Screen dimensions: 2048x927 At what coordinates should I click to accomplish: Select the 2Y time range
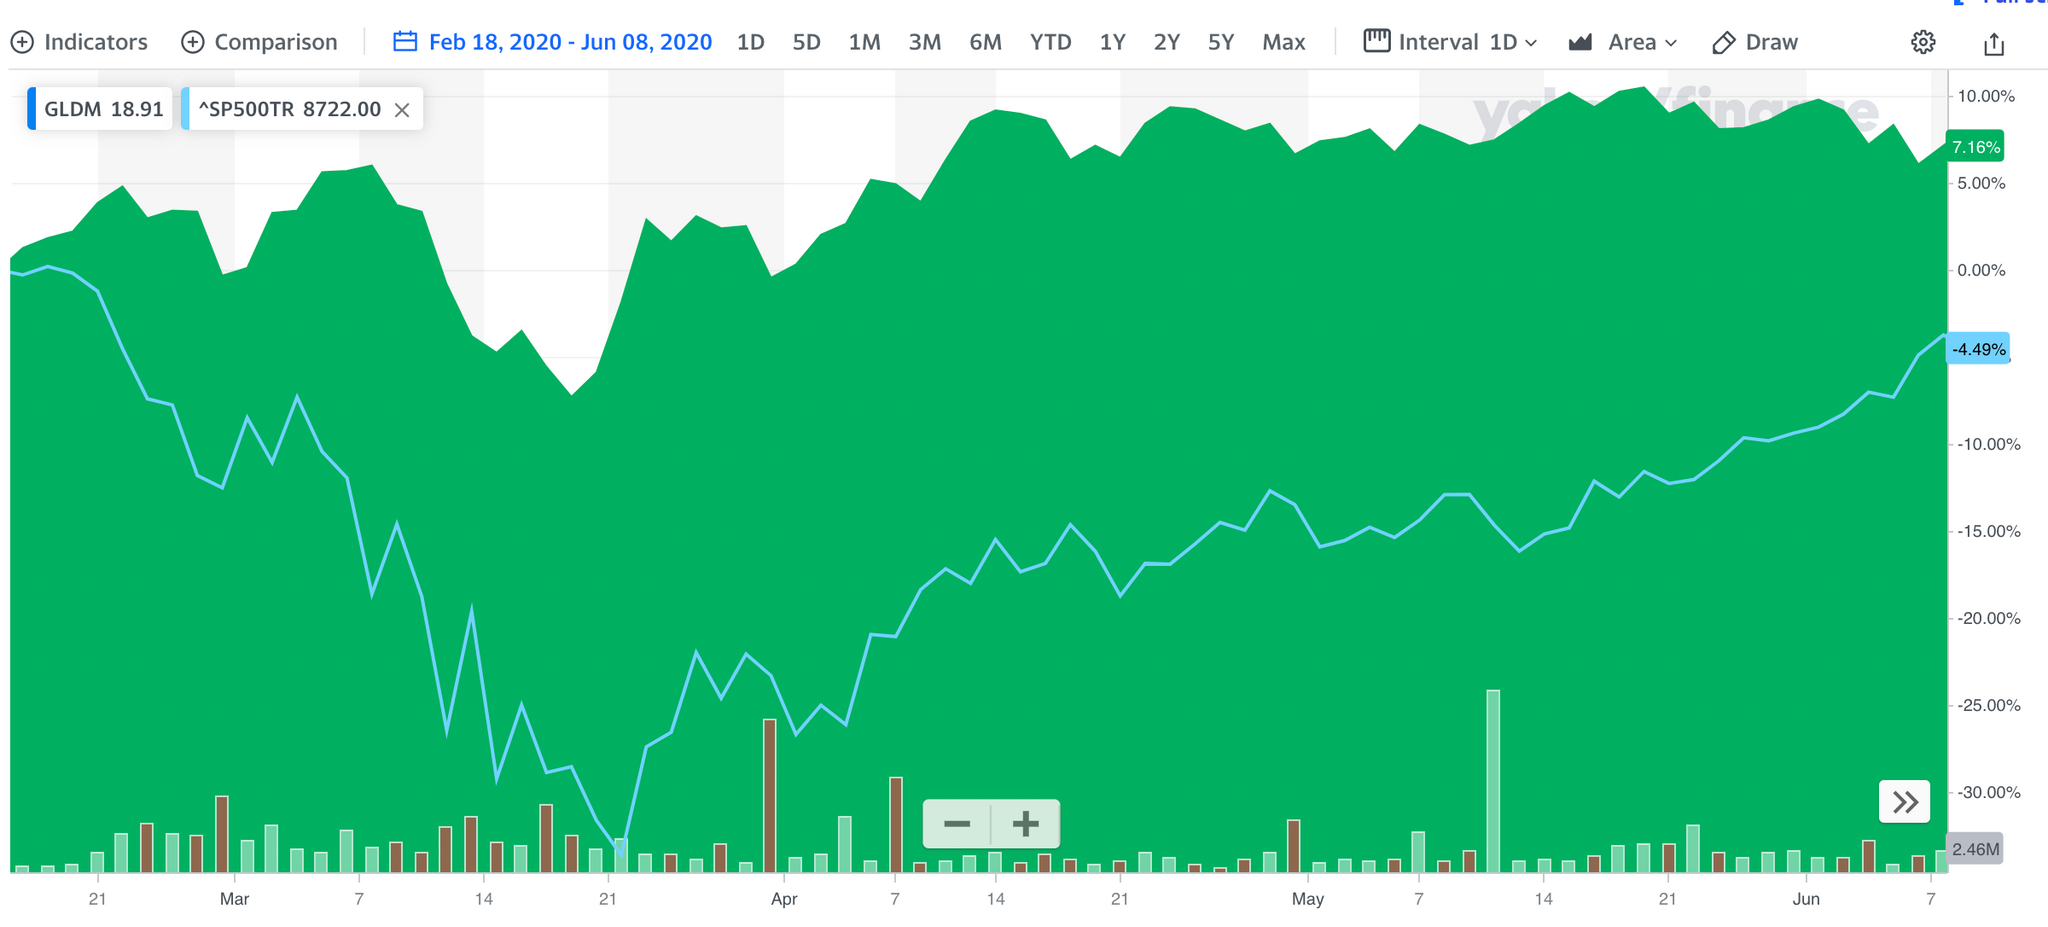[x=1167, y=42]
